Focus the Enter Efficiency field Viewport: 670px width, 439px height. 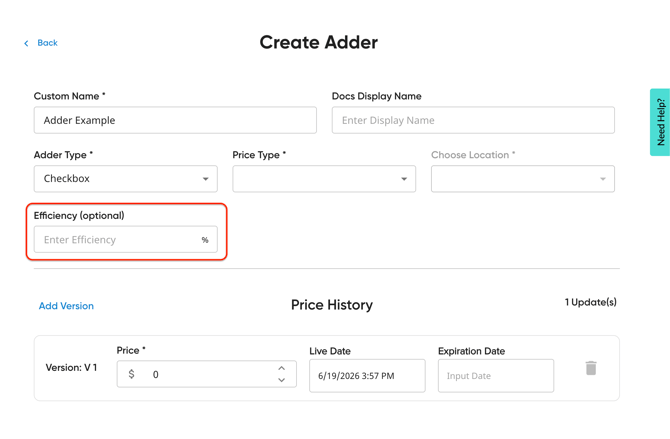pos(126,239)
